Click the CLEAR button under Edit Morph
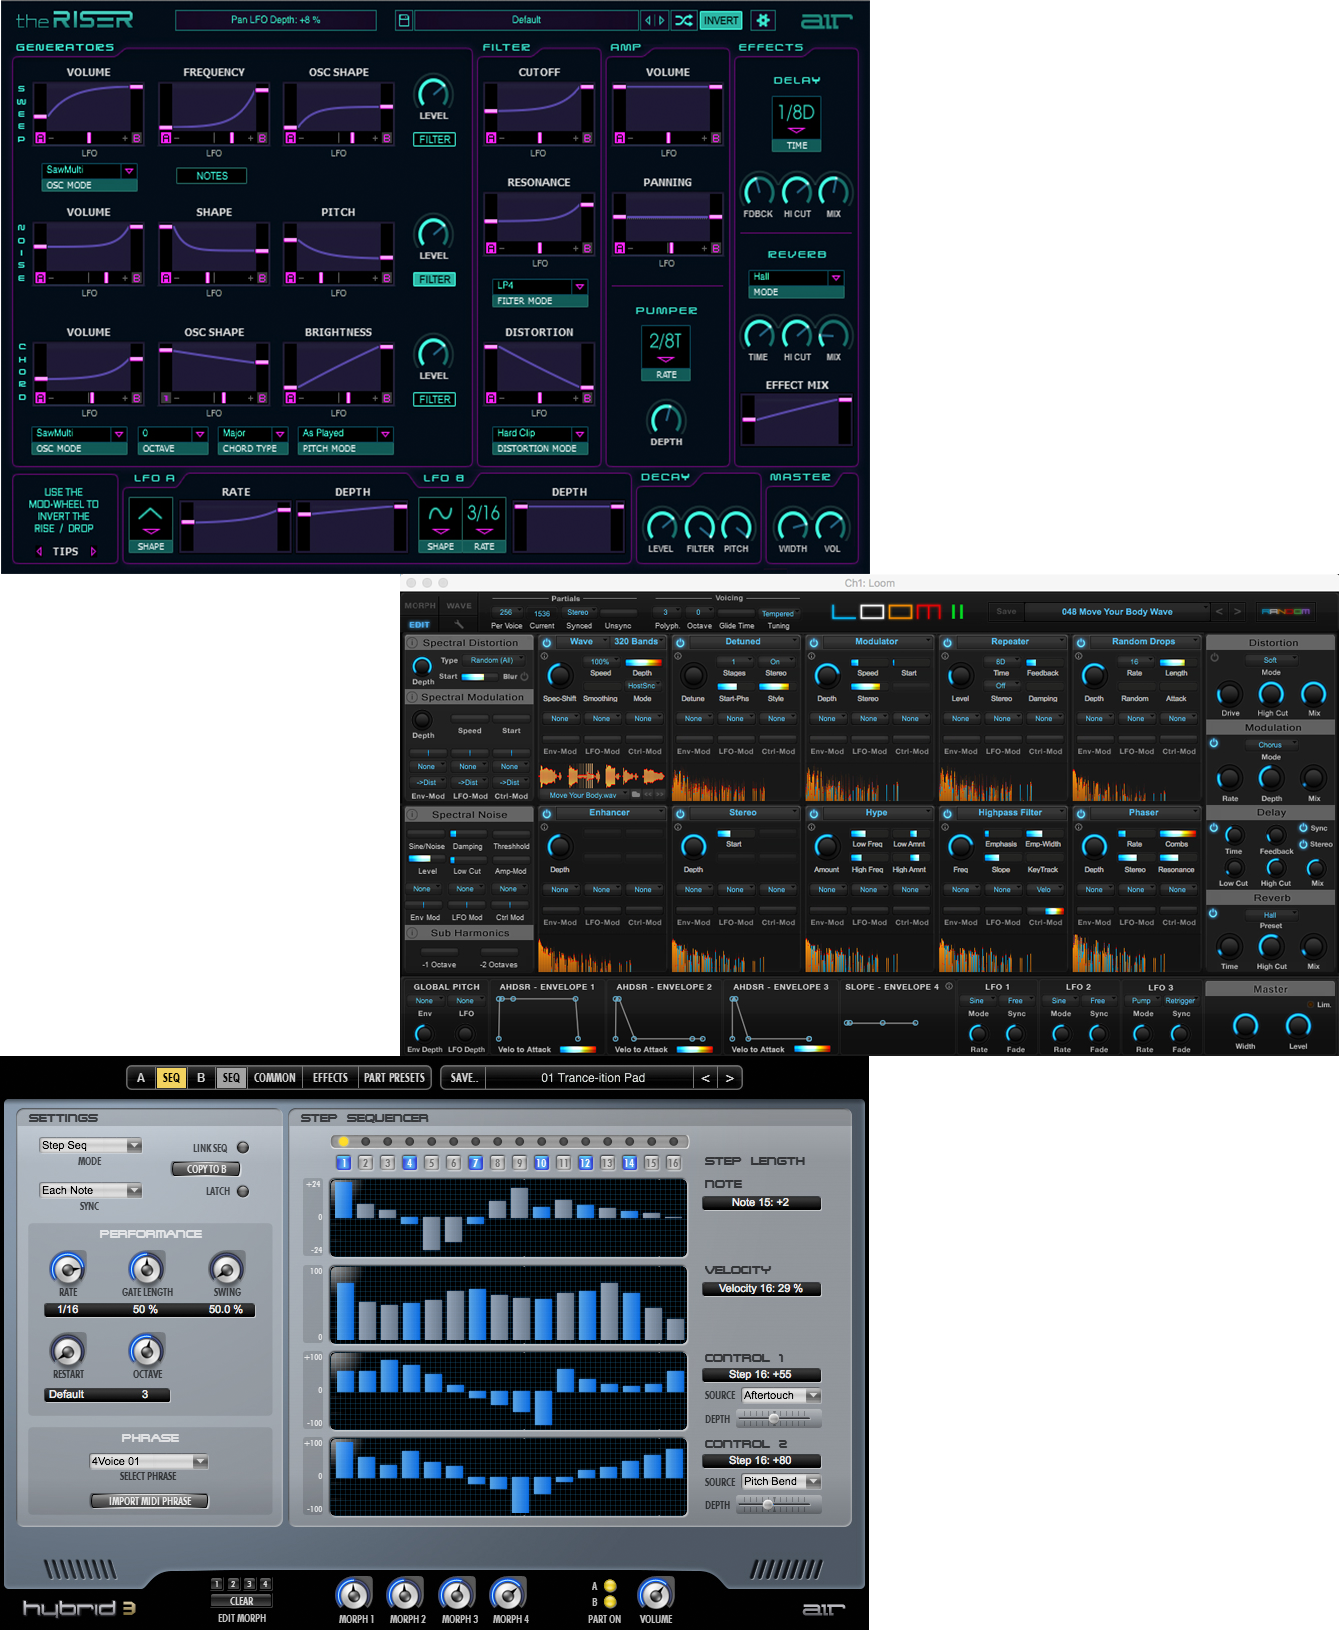 click(242, 1601)
